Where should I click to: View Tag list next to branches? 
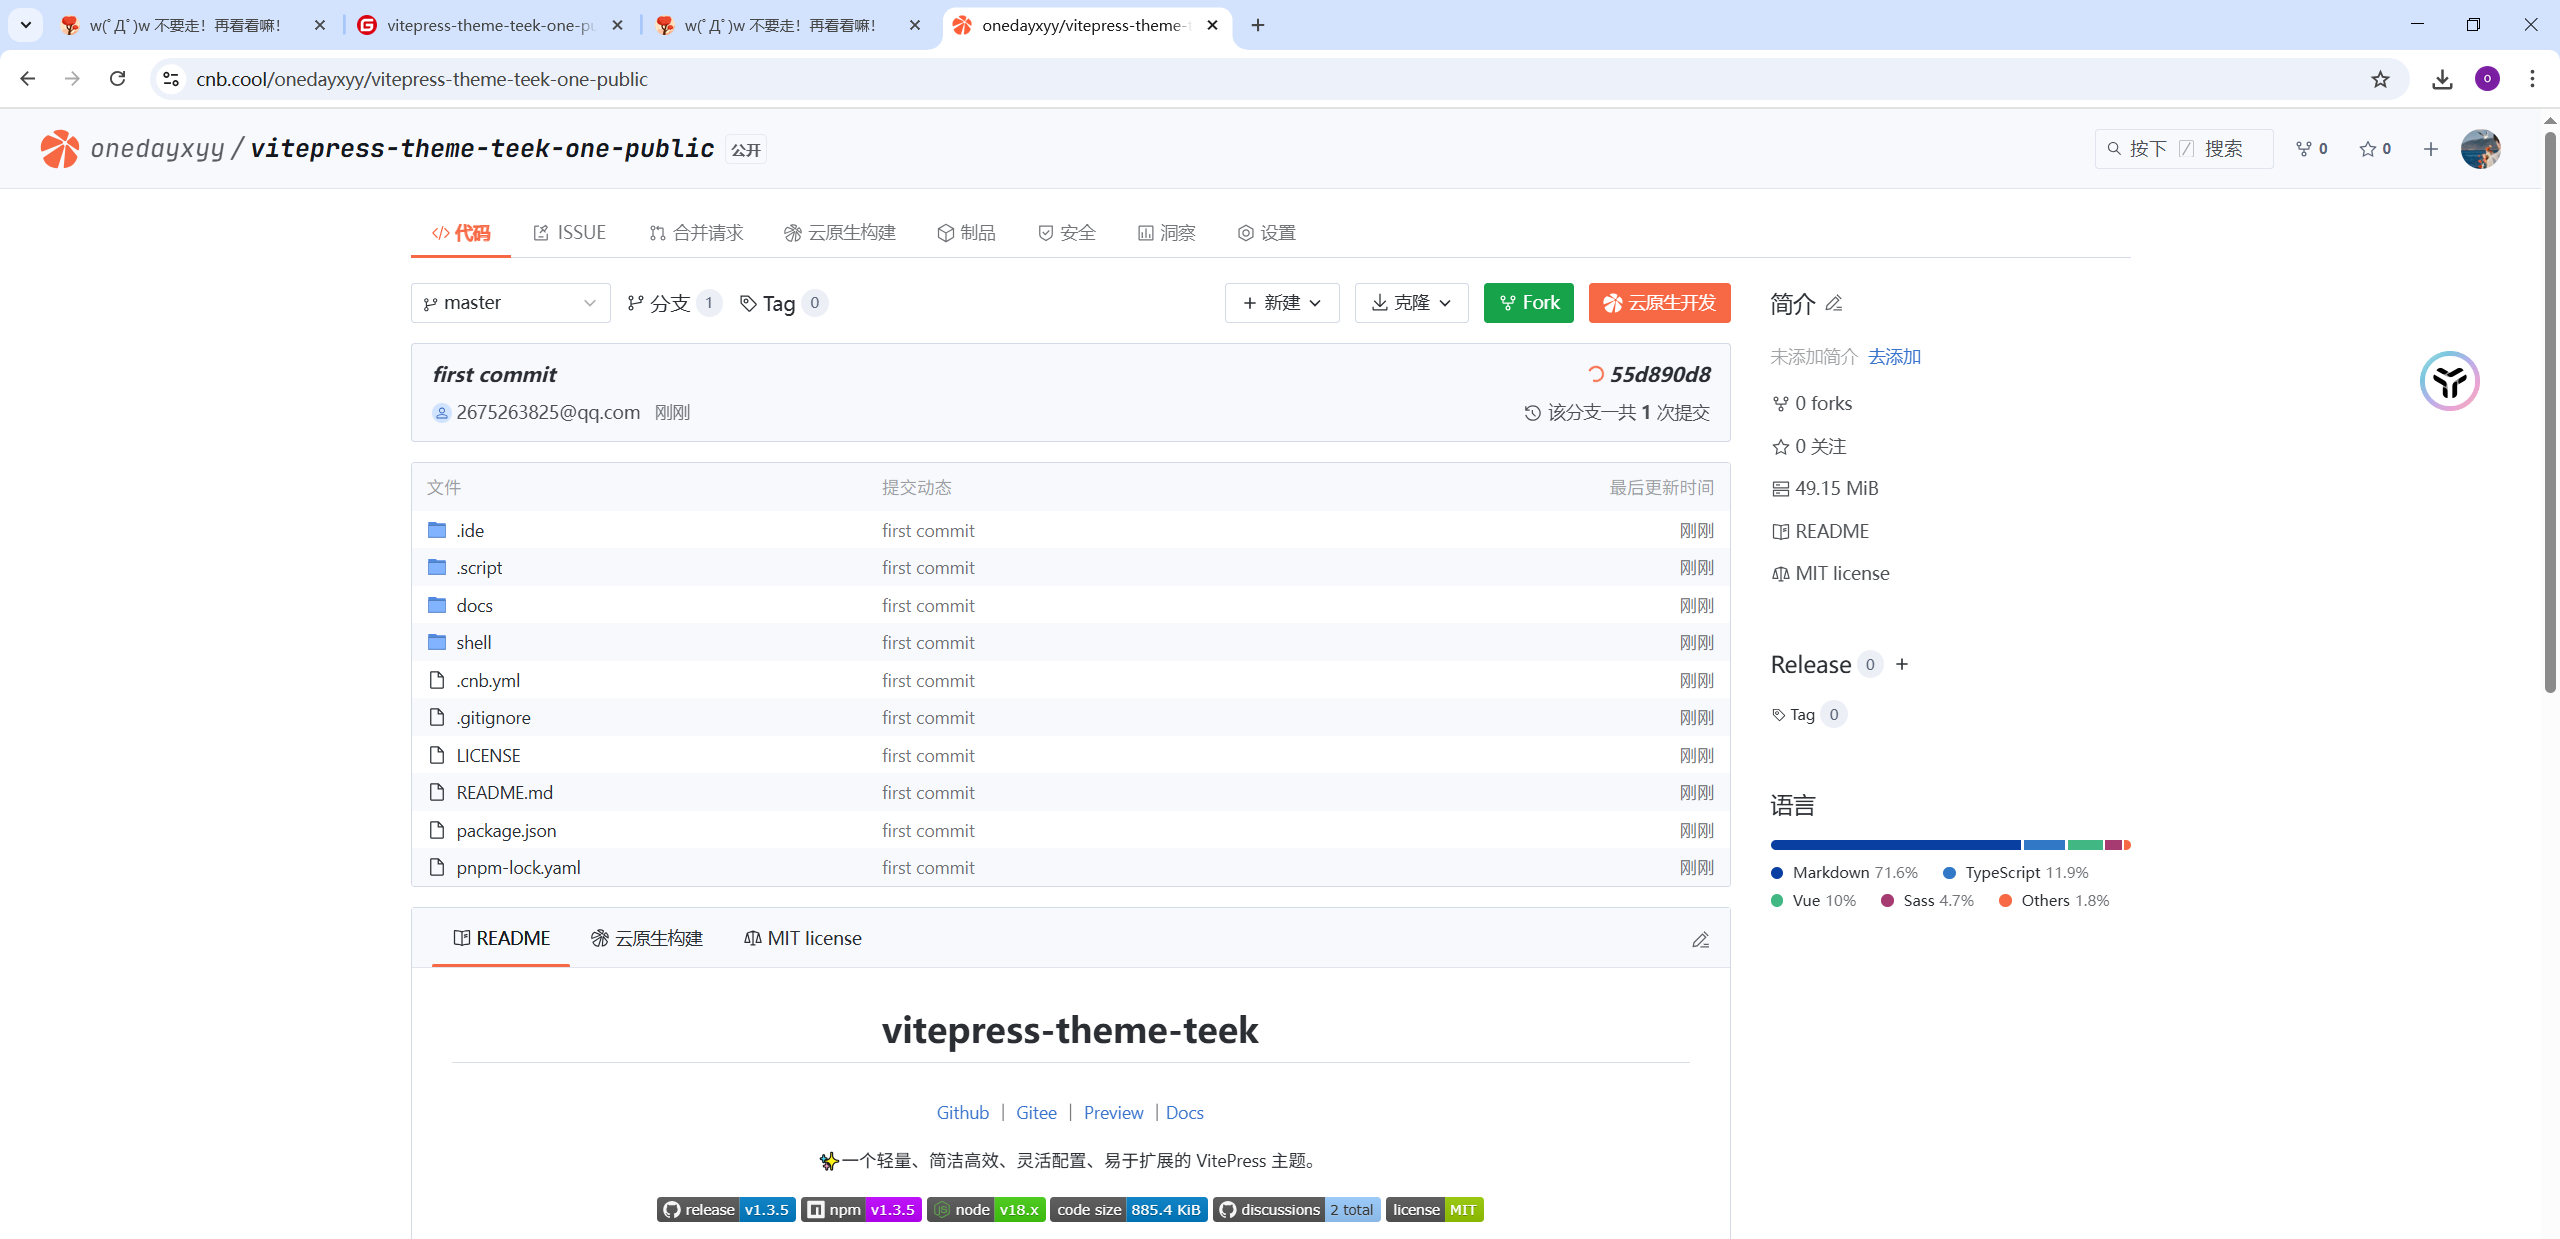[x=783, y=303]
